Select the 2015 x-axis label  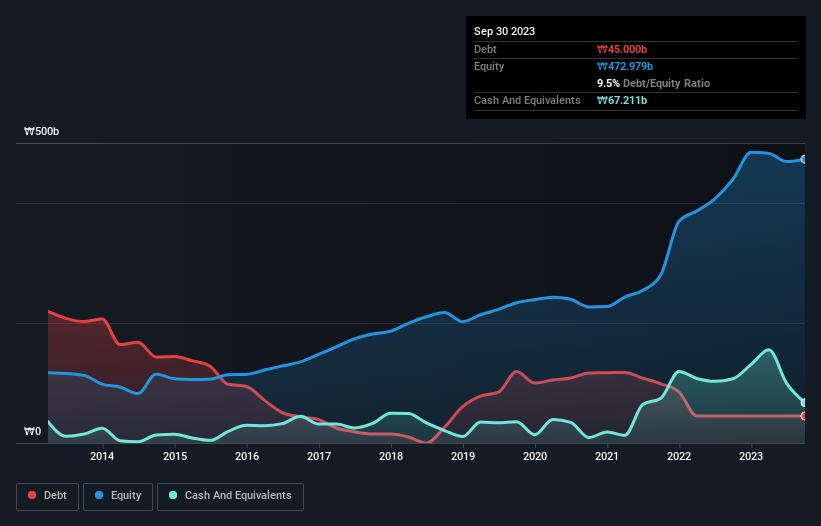[x=175, y=456]
